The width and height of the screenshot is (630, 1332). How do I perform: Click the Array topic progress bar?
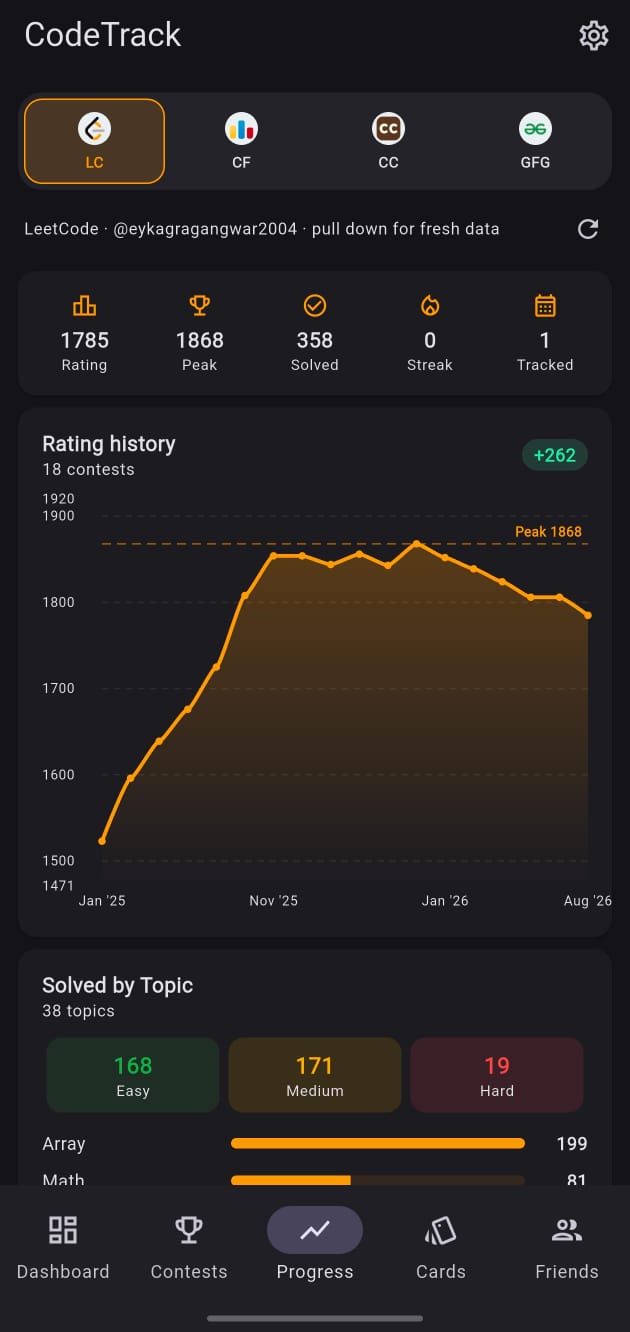[x=378, y=1144]
